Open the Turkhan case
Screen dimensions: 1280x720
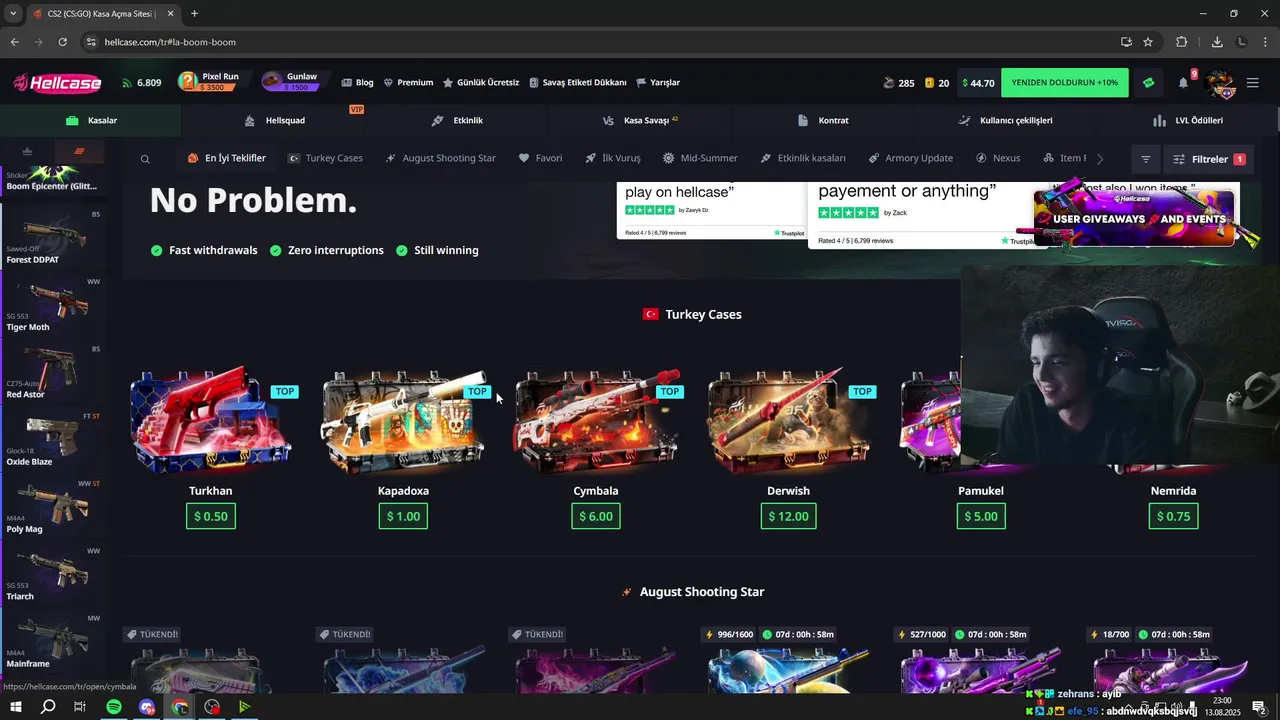[x=211, y=445]
